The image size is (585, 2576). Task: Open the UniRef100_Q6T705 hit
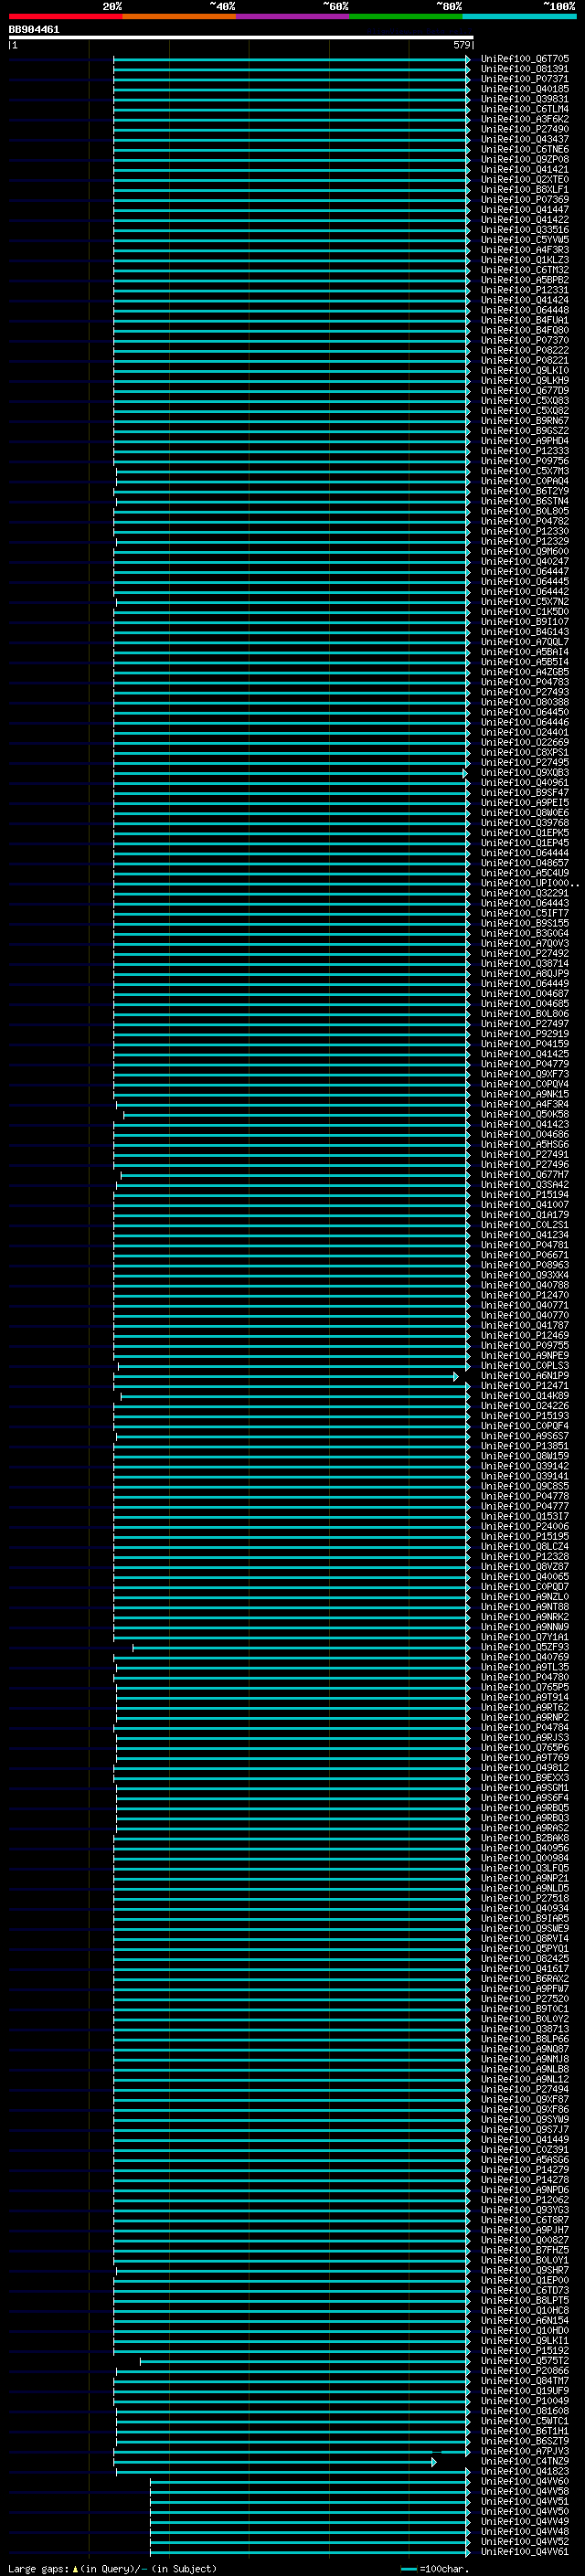coord(525,59)
